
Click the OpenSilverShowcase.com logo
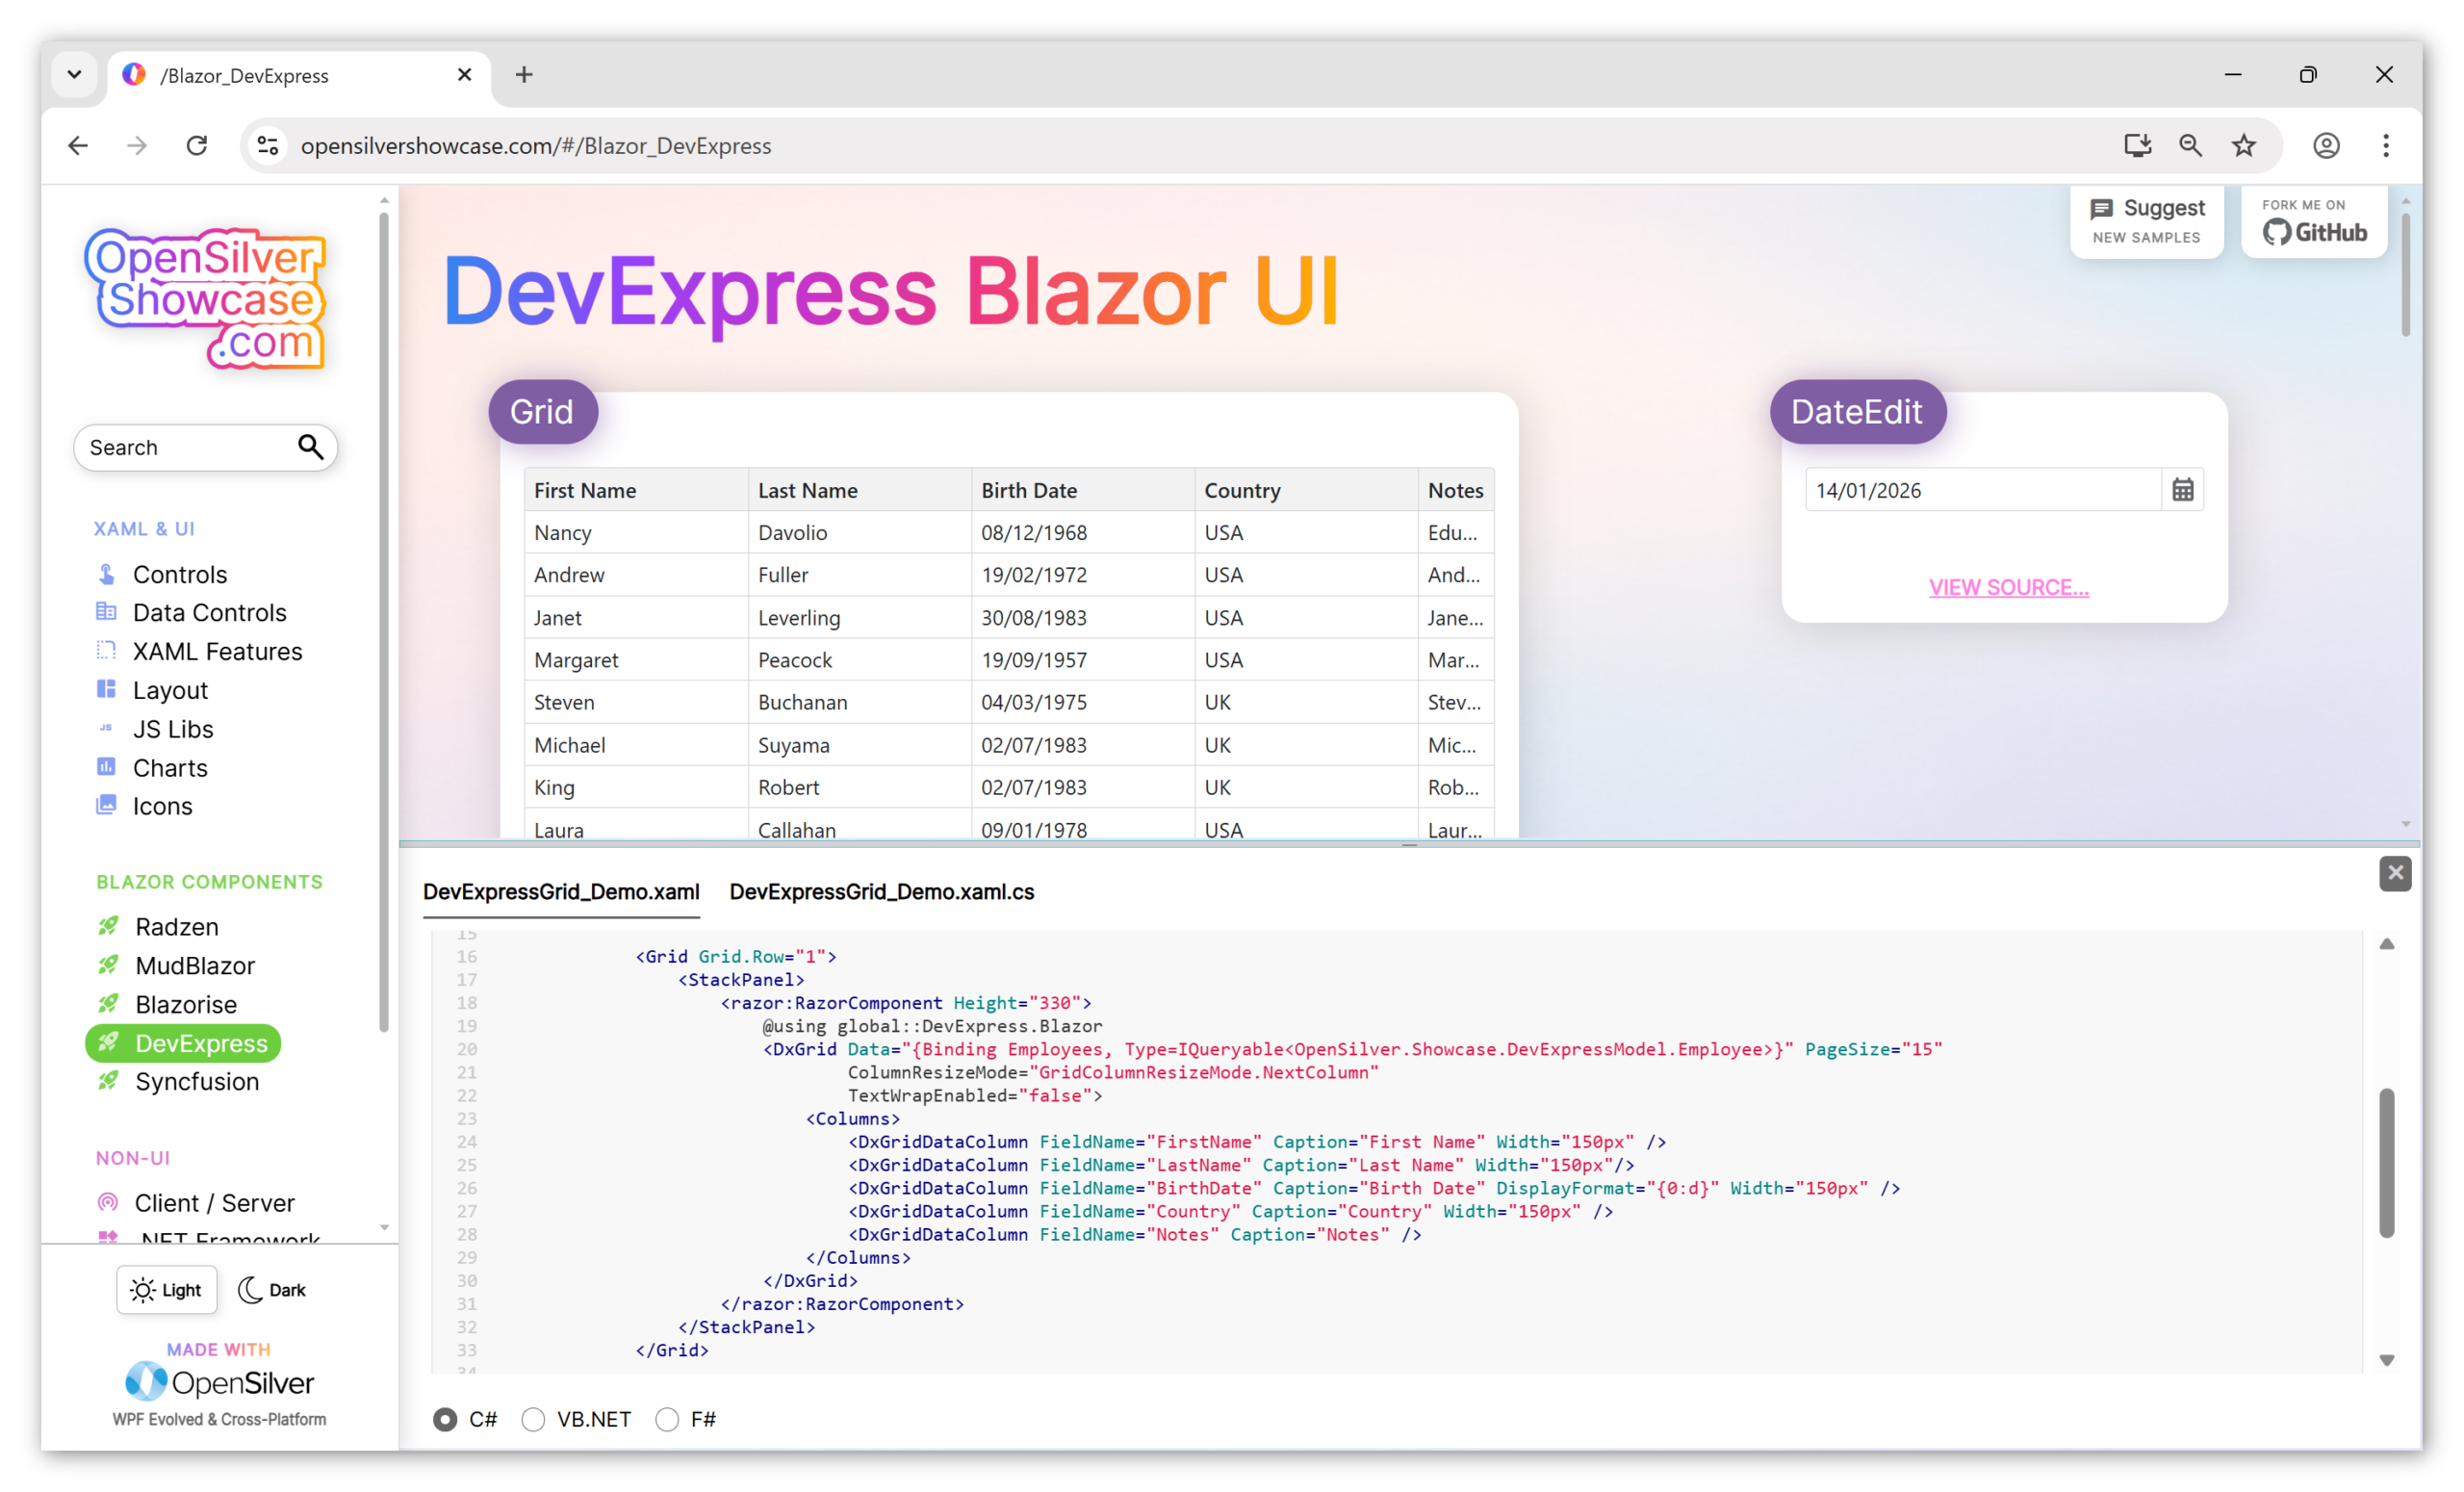click(x=206, y=298)
